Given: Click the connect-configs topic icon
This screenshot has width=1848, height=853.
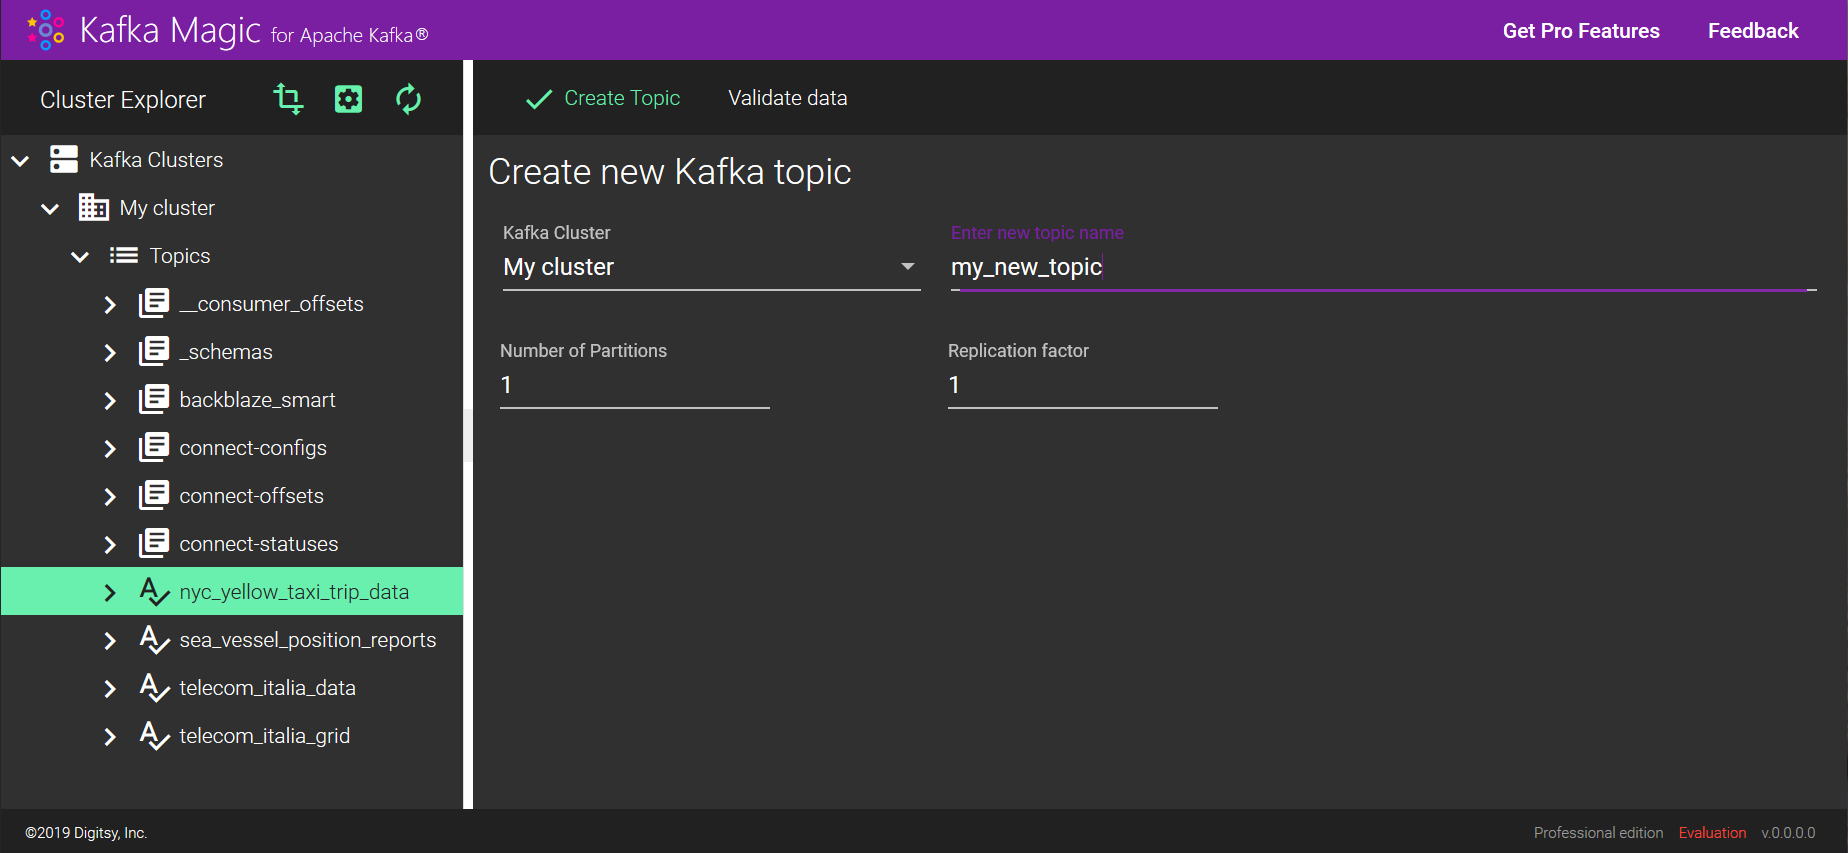Looking at the screenshot, I should click(154, 447).
